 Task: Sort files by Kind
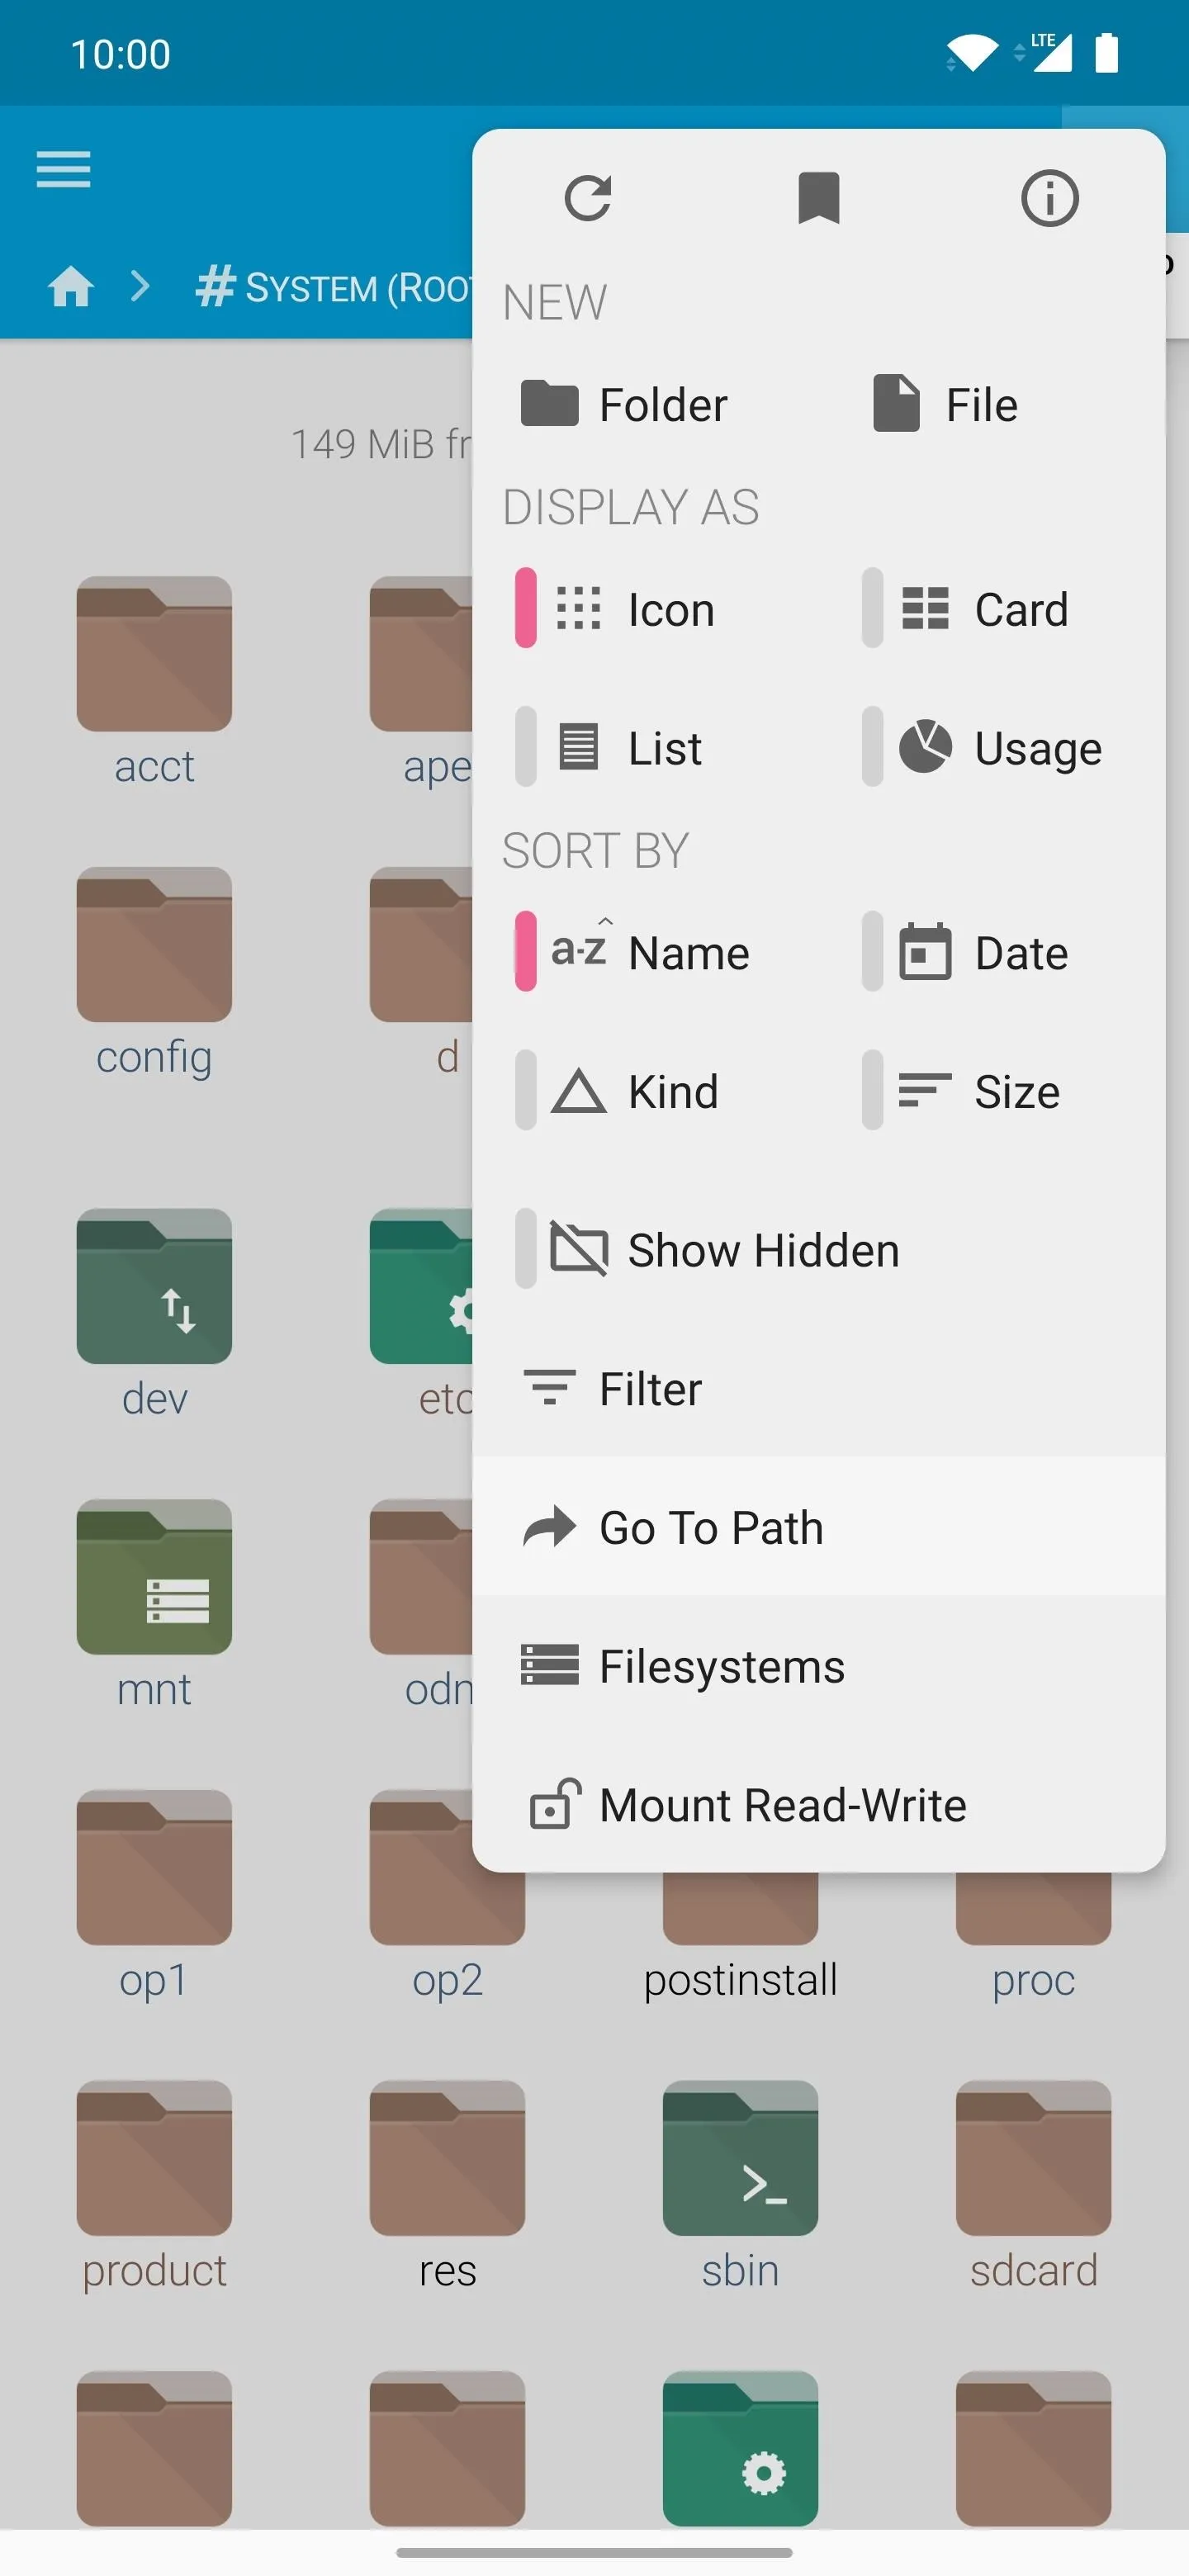[x=635, y=1091]
